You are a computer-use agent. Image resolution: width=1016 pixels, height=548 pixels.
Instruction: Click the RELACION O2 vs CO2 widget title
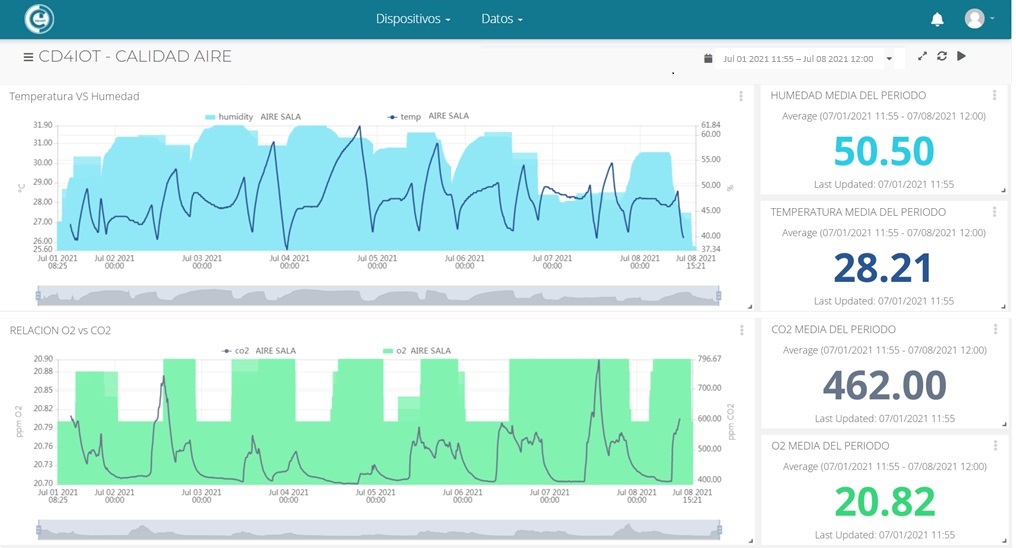click(x=60, y=330)
